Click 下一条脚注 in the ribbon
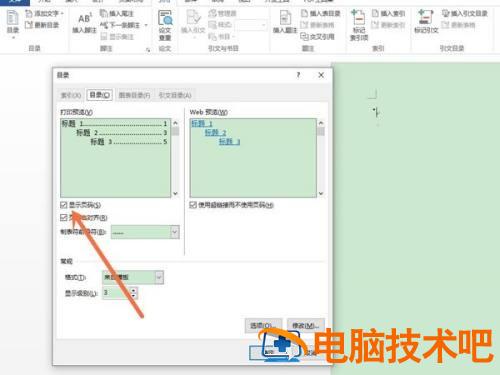 pyautogui.click(x=120, y=25)
